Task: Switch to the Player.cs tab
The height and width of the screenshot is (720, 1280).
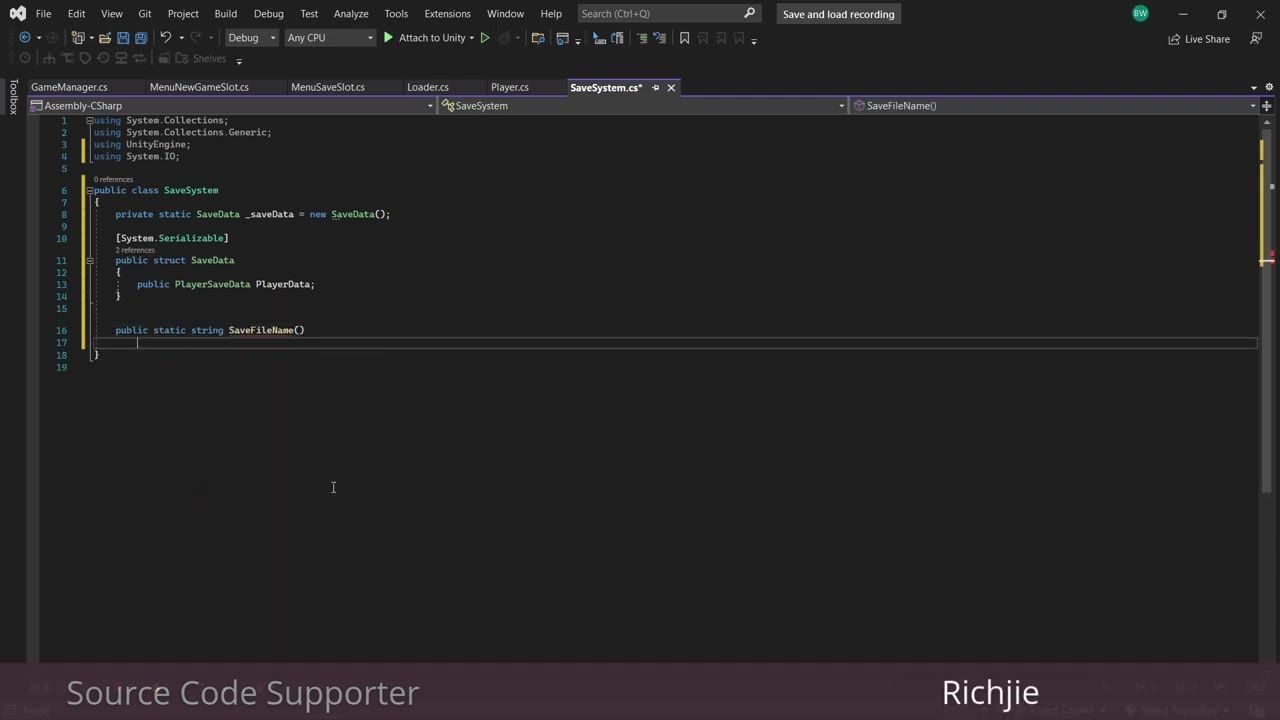Action: (510, 87)
